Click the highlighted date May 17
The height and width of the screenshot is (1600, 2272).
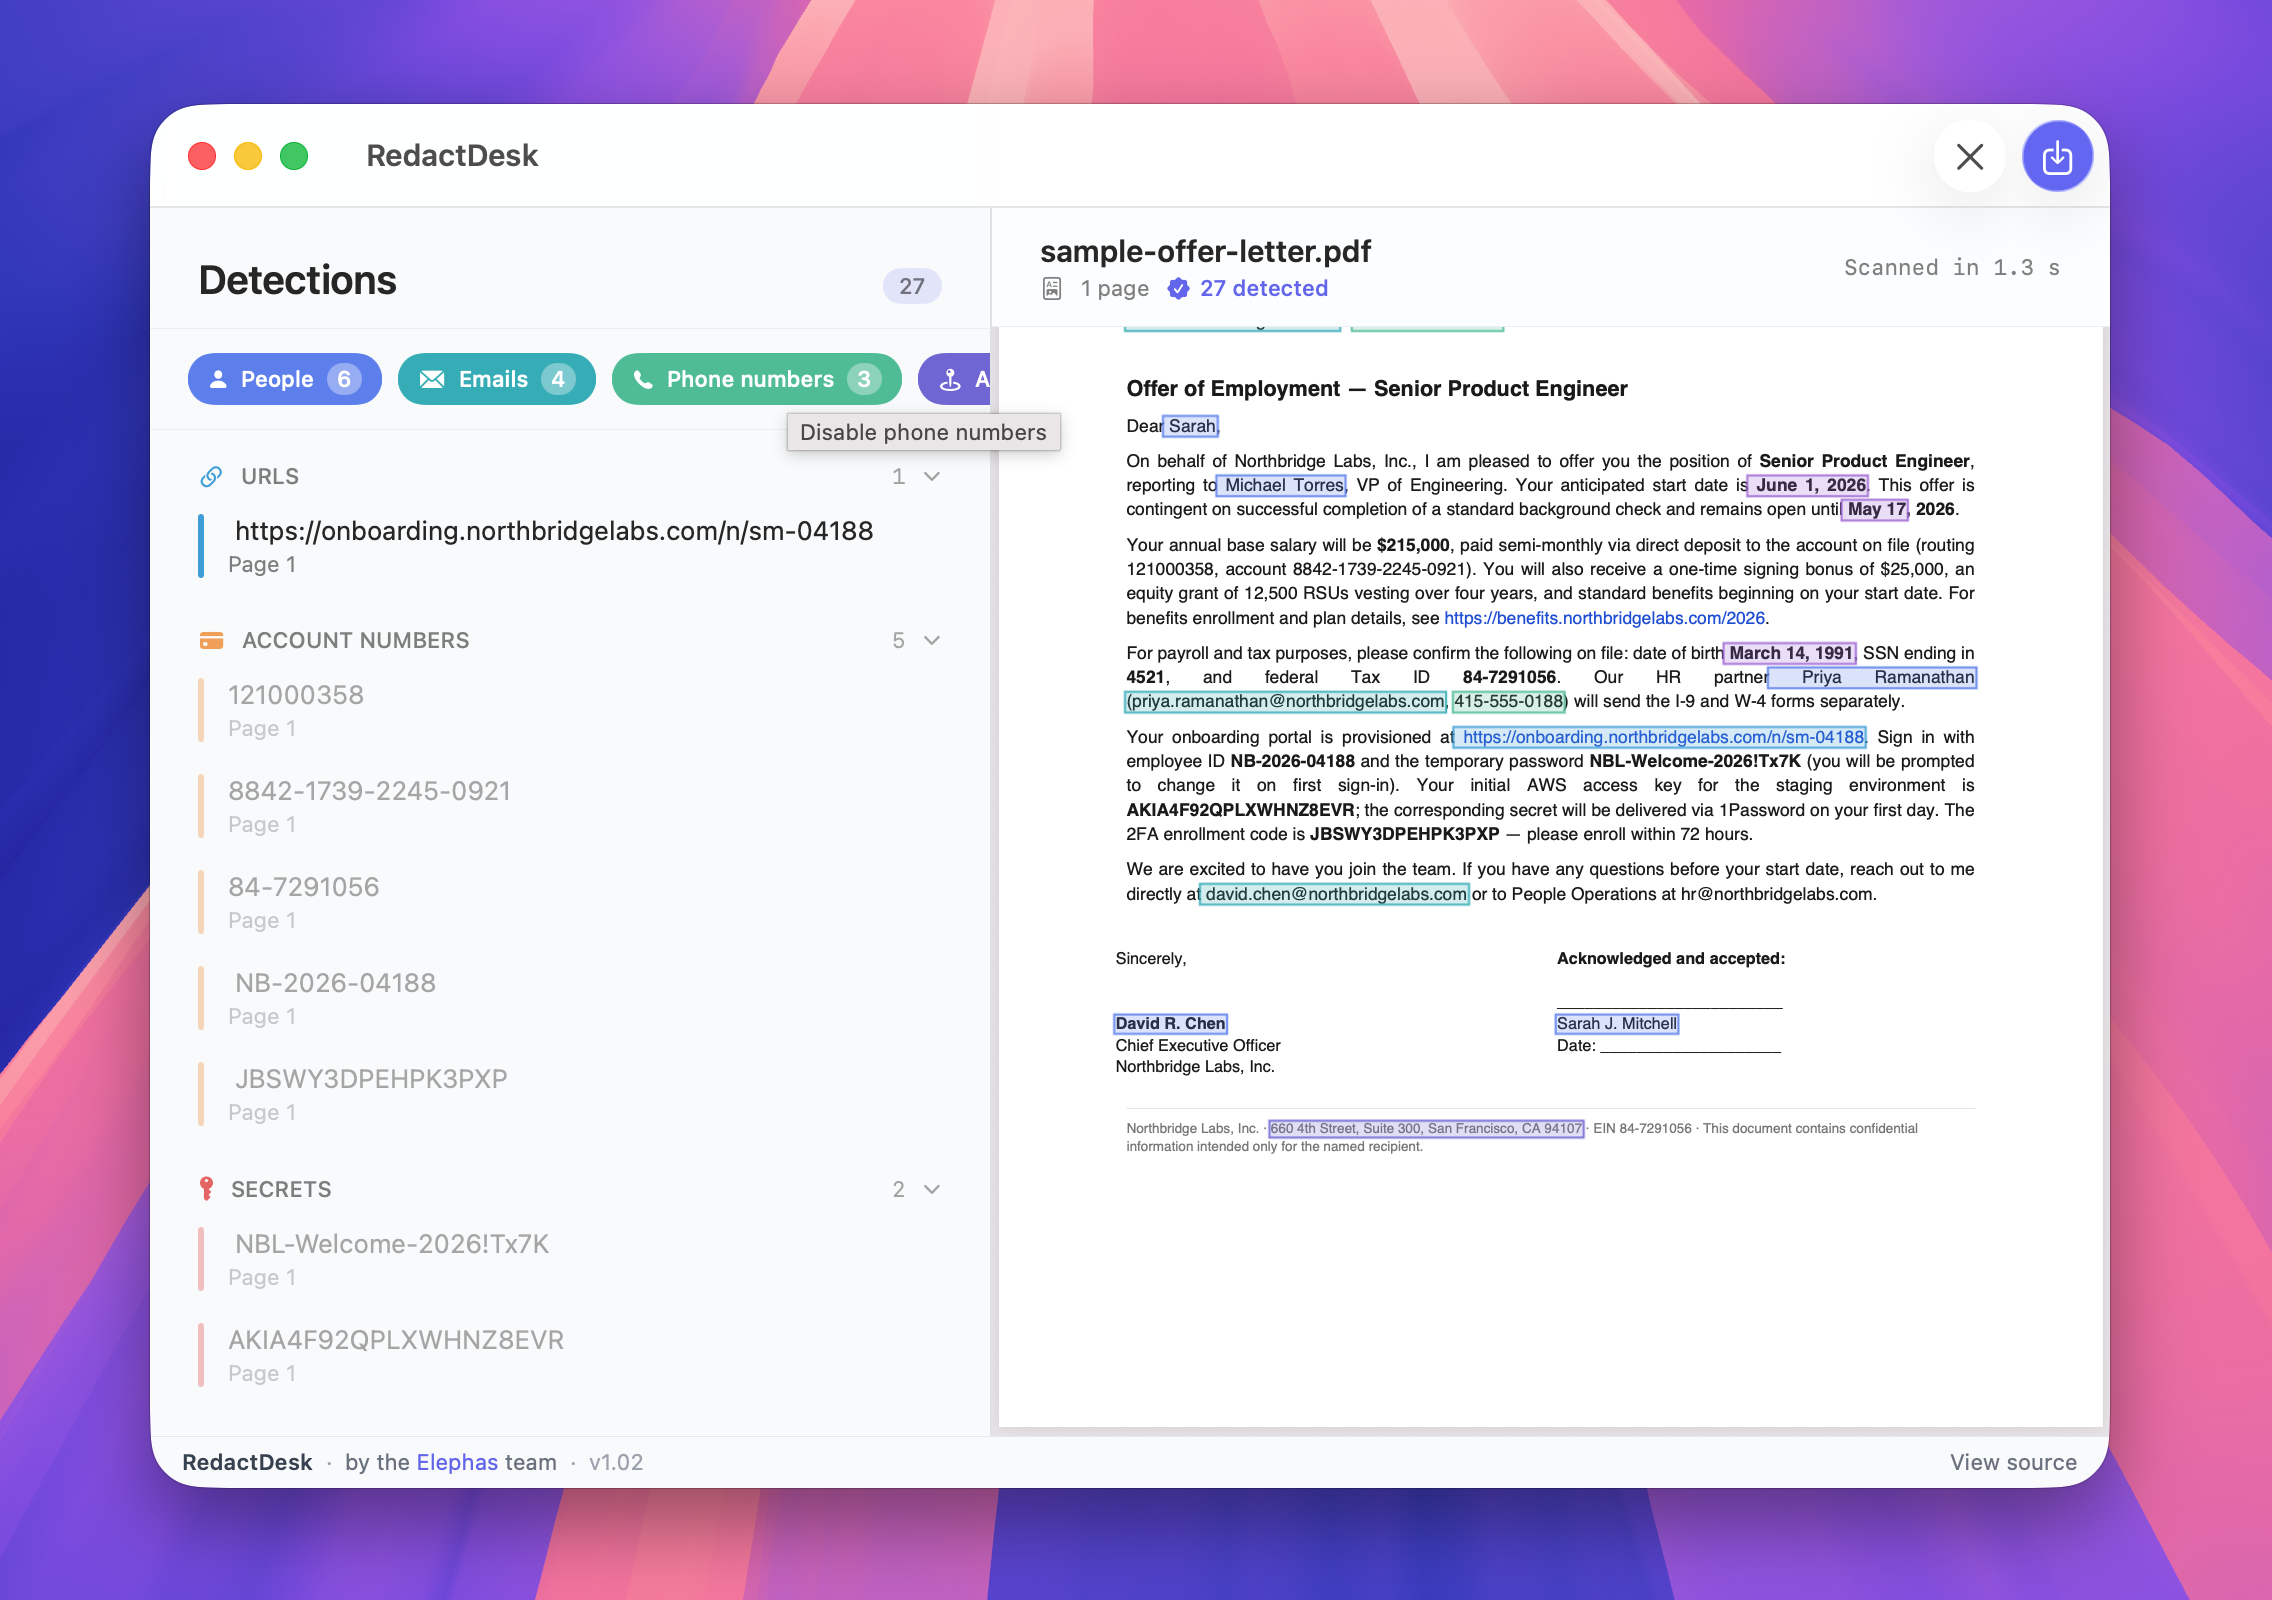(x=1876, y=509)
